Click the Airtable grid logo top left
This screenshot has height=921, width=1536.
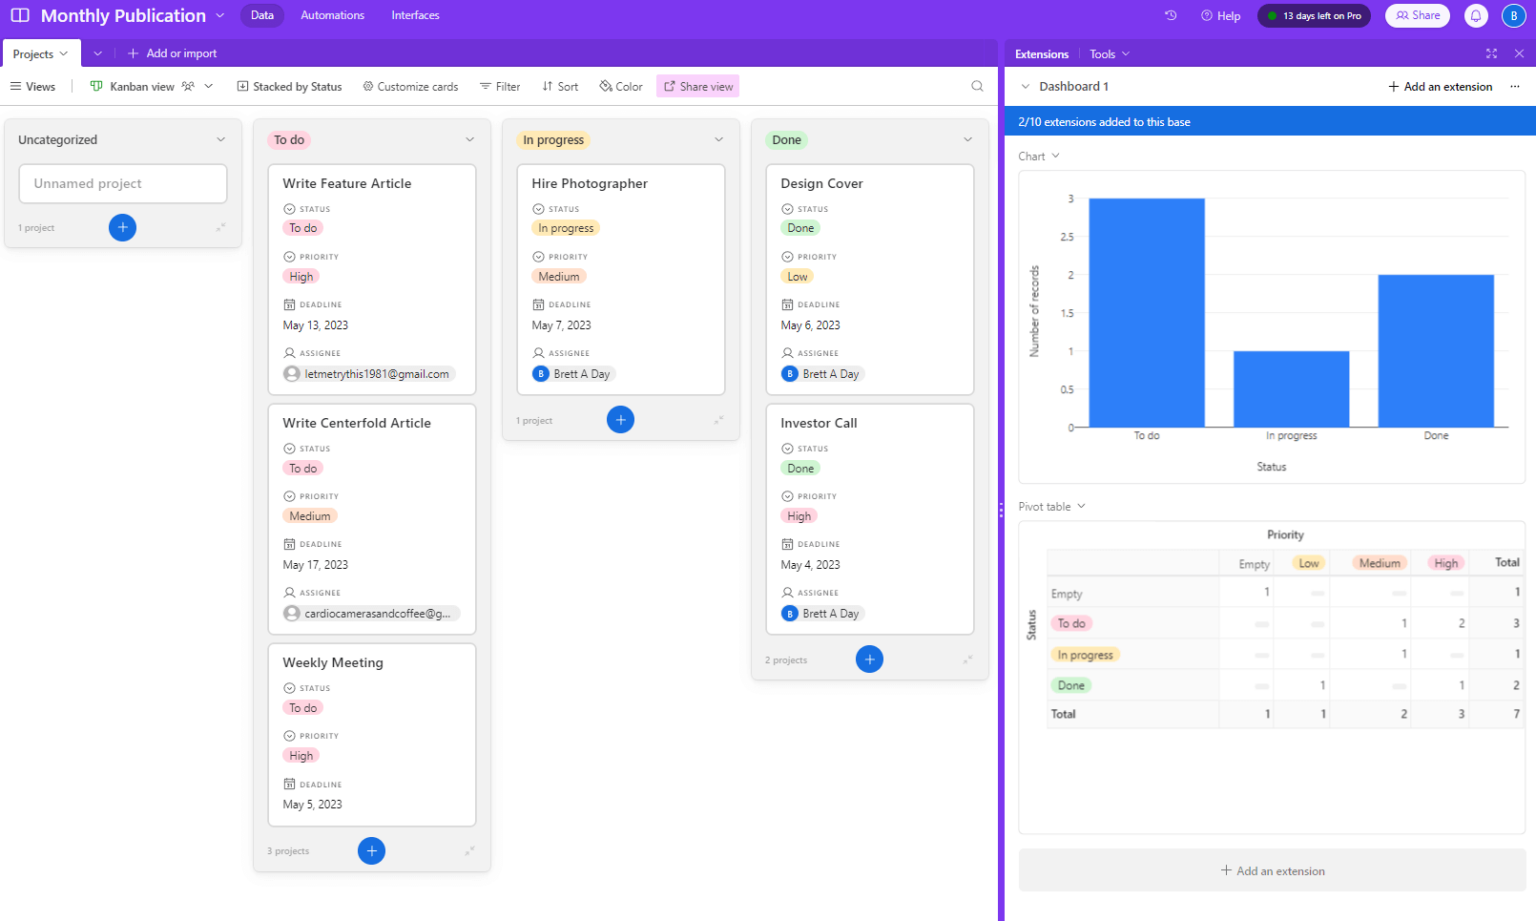[19, 15]
